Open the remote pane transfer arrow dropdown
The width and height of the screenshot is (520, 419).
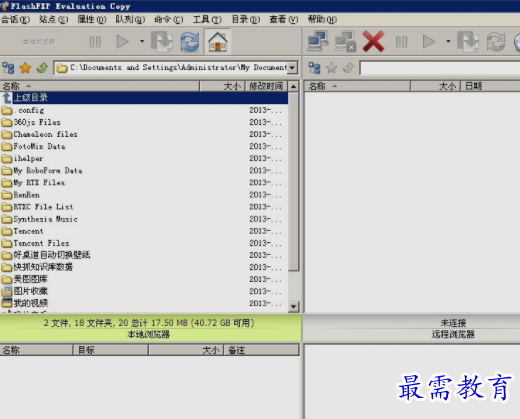pos(448,41)
